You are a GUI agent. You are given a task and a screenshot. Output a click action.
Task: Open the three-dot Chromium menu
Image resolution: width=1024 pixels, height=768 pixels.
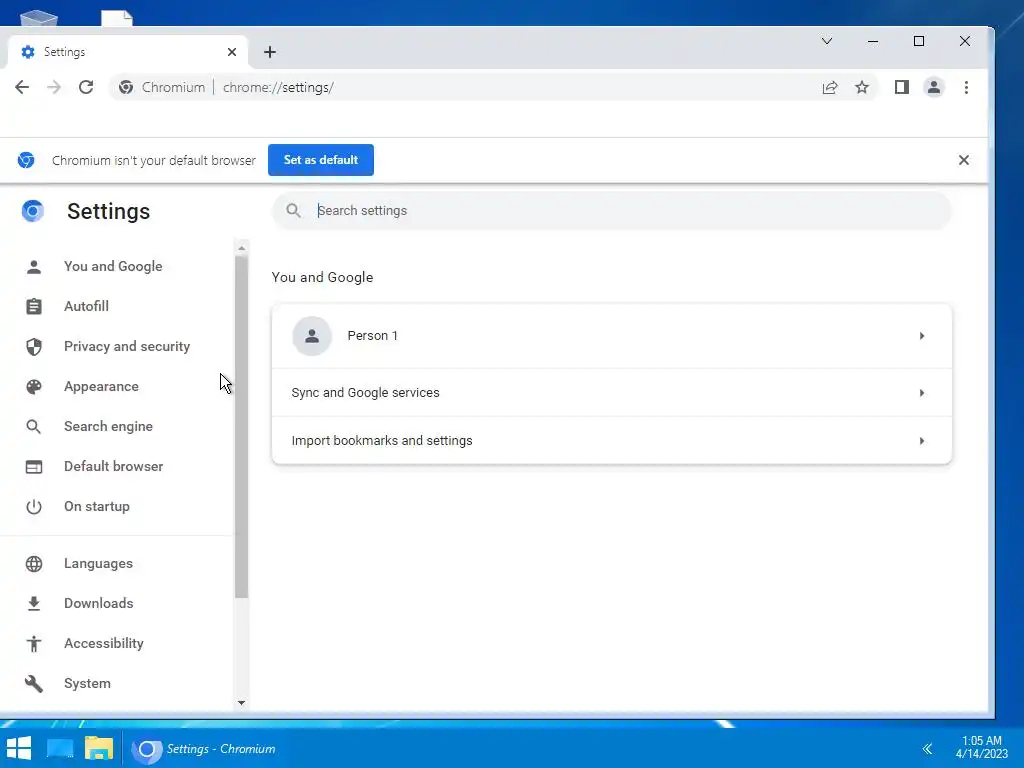tap(967, 88)
